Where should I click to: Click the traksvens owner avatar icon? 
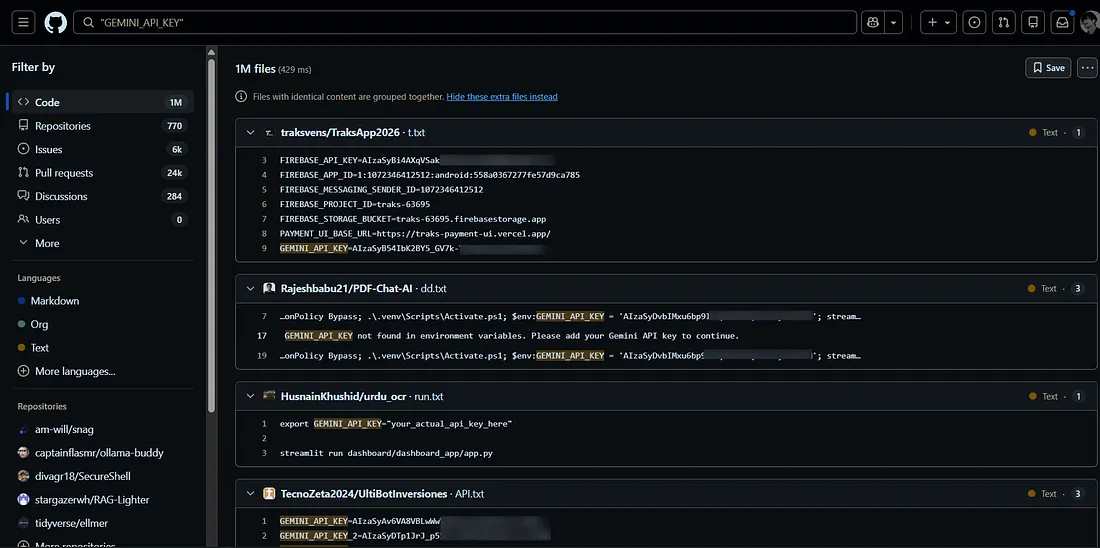(x=269, y=133)
